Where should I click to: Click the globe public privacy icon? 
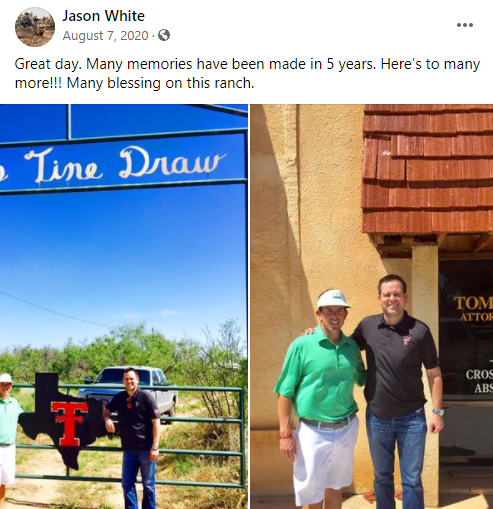pos(164,35)
